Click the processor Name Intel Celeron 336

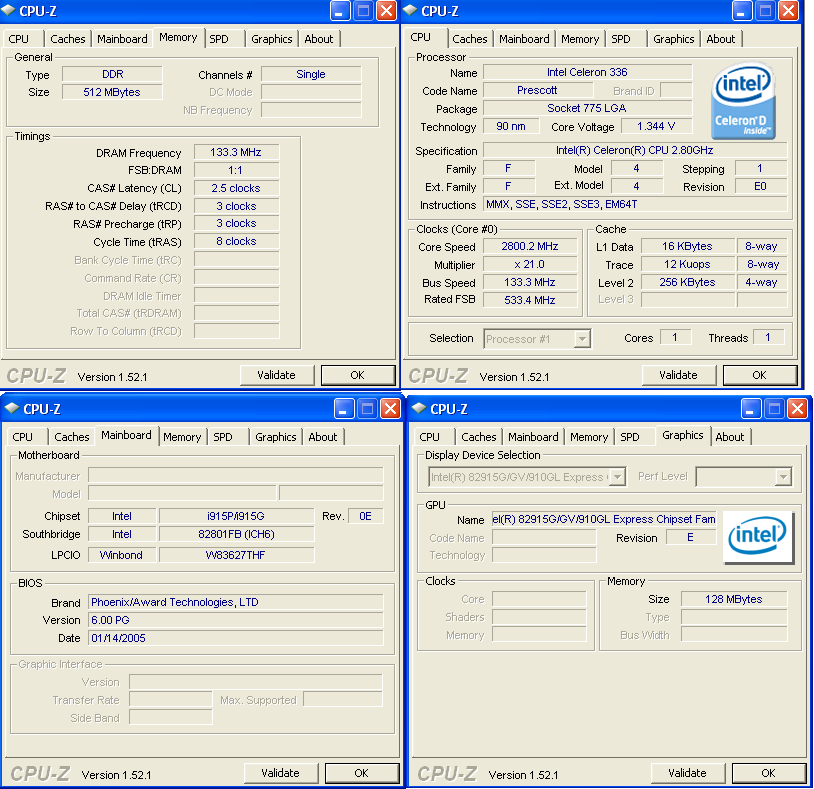pyautogui.click(x=588, y=72)
